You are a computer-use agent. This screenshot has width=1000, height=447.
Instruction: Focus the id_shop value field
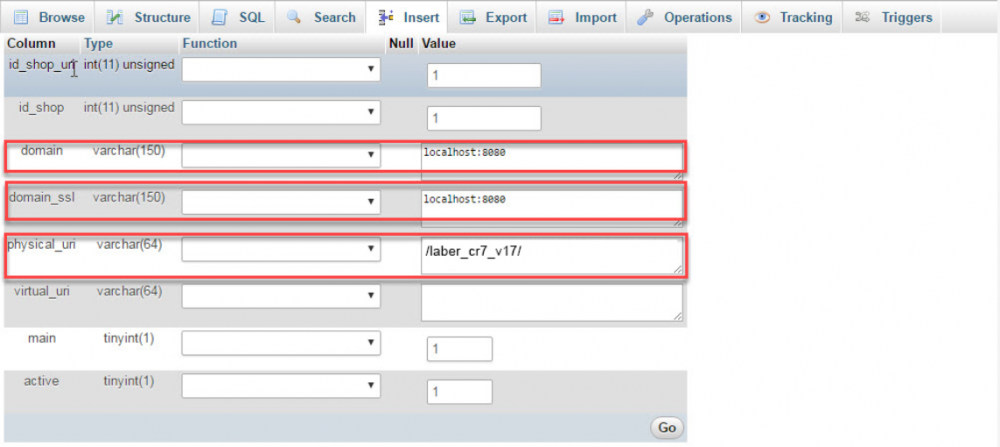484,119
